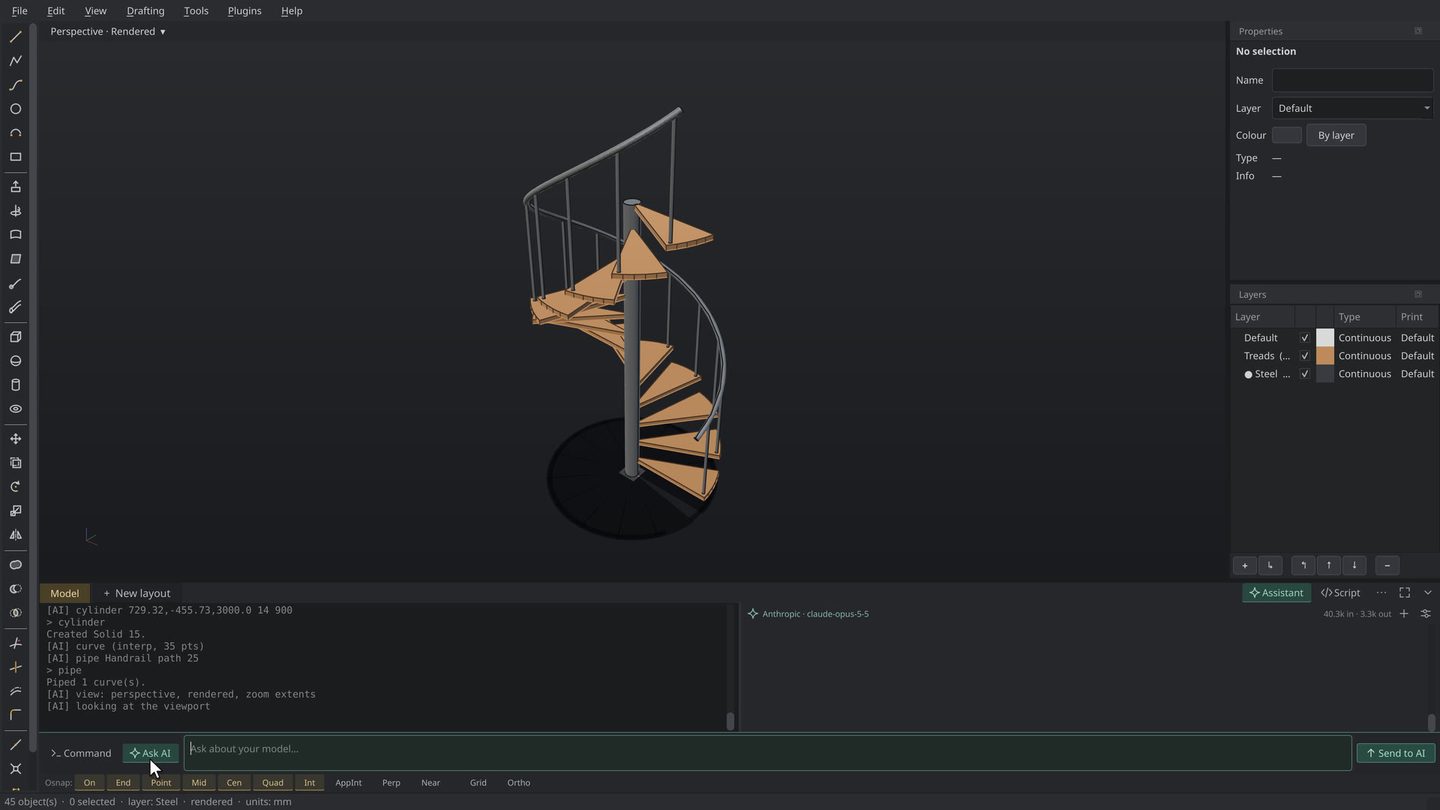Move the layer up with the up arrow

pyautogui.click(x=1328, y=565)
